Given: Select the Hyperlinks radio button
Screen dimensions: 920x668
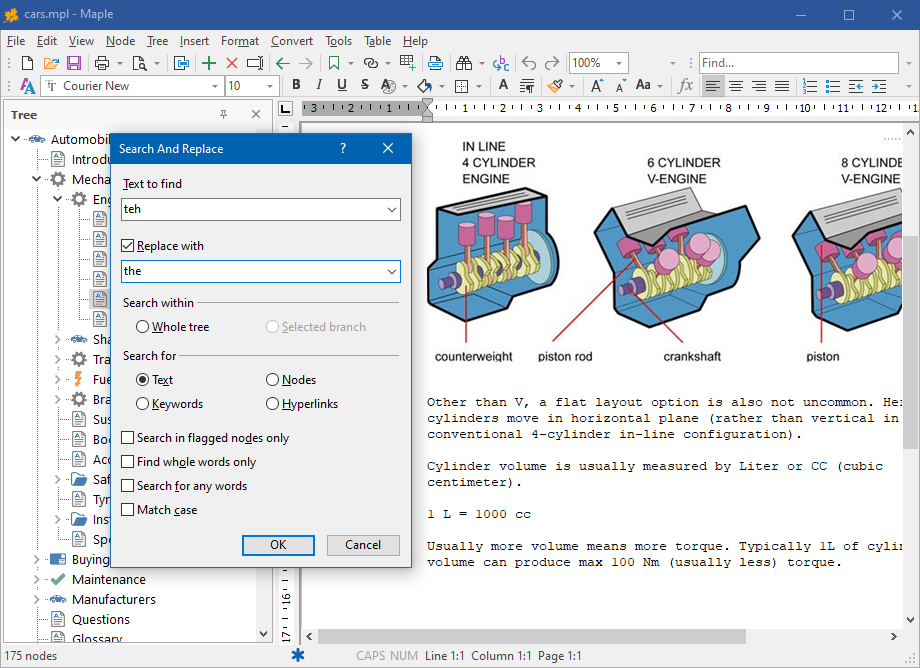Looking at the screenshot, I should [x=272, y=403].
